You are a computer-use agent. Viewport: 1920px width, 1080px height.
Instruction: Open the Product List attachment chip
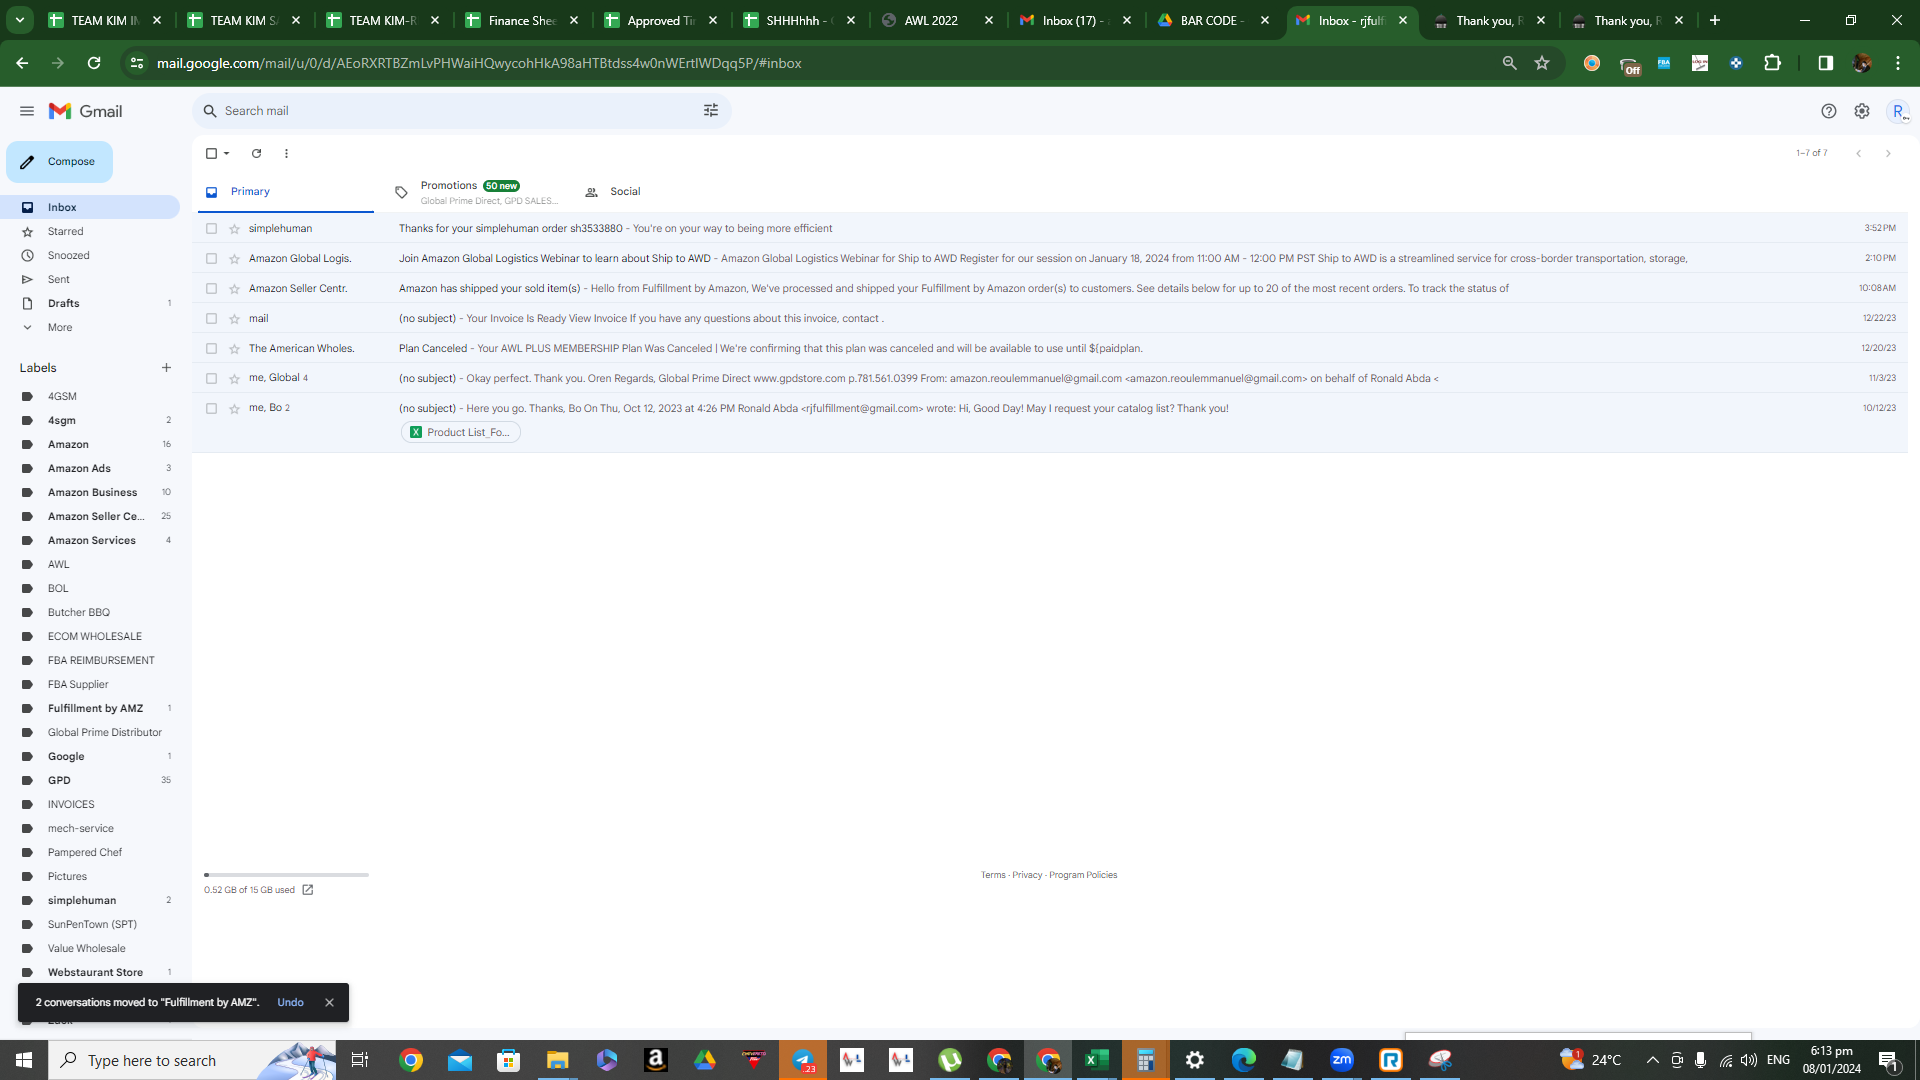[461, 432]
